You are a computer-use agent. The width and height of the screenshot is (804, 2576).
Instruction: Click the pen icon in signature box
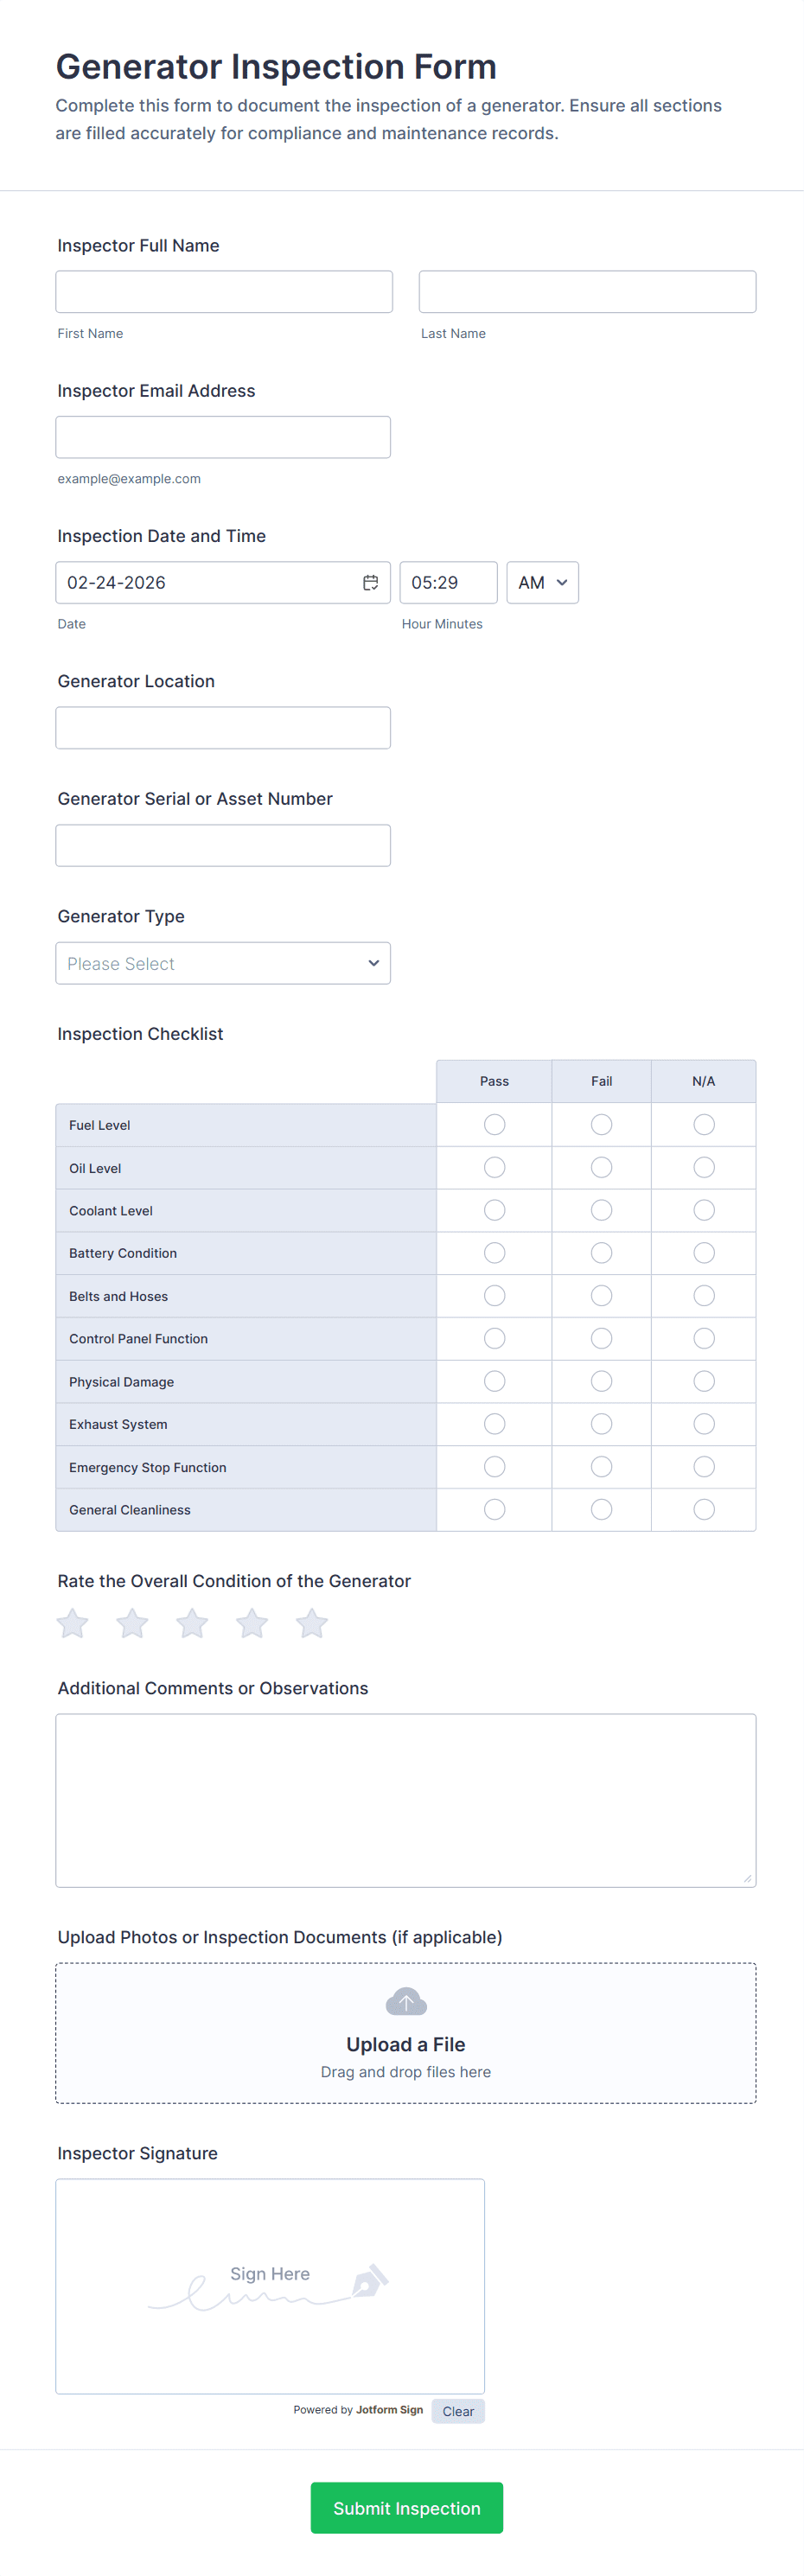tap(369, 2282)
